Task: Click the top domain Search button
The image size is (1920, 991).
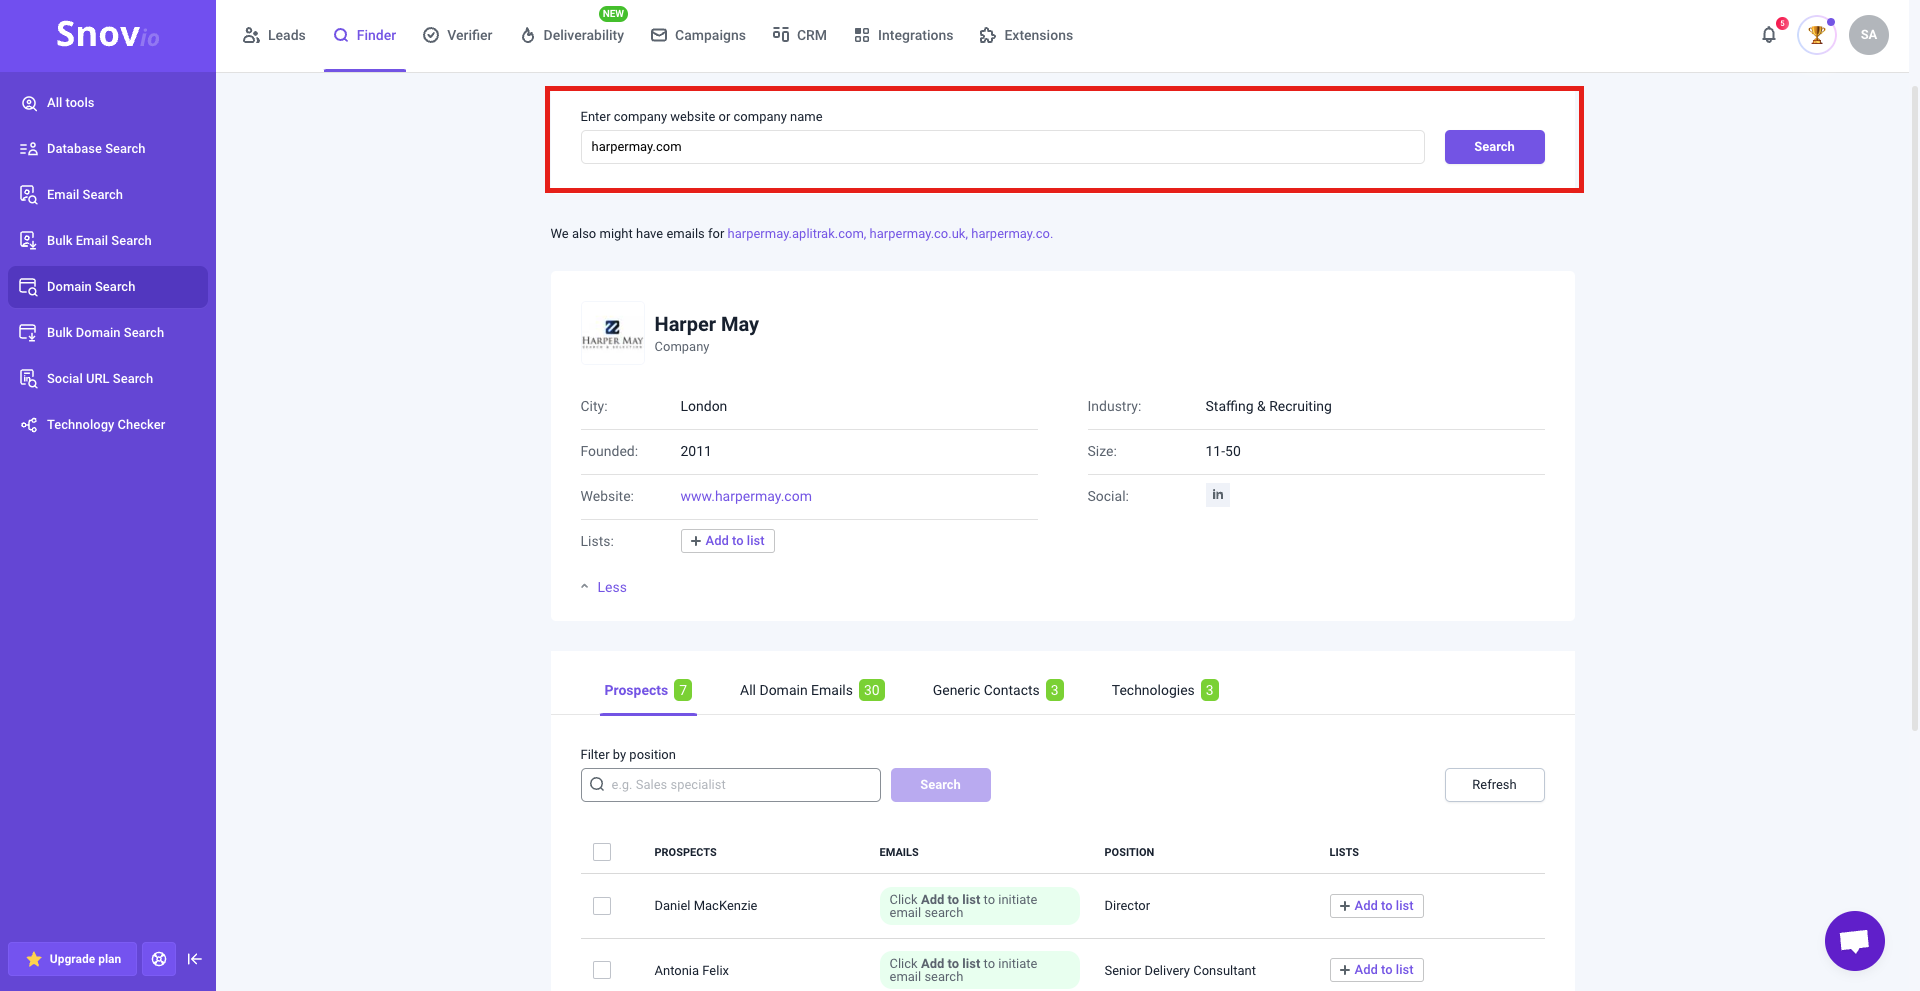Action: pyautogui.click(x=1494, y=147)
